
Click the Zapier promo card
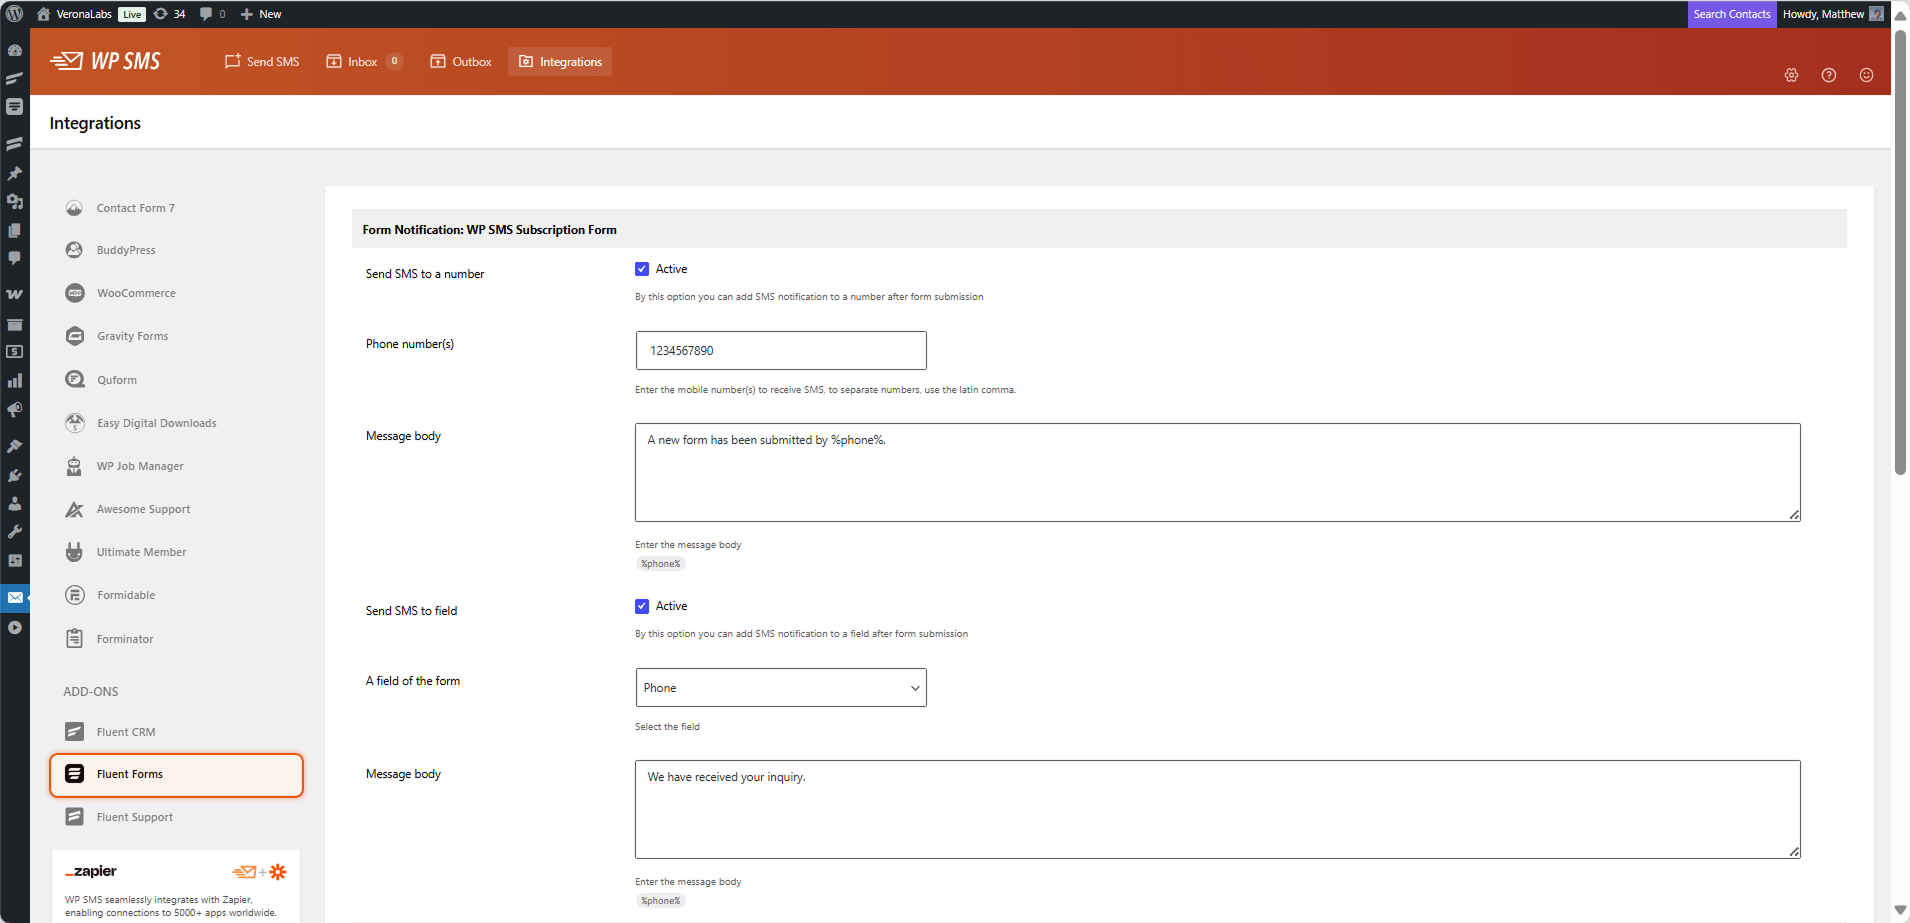pos(176,886)
